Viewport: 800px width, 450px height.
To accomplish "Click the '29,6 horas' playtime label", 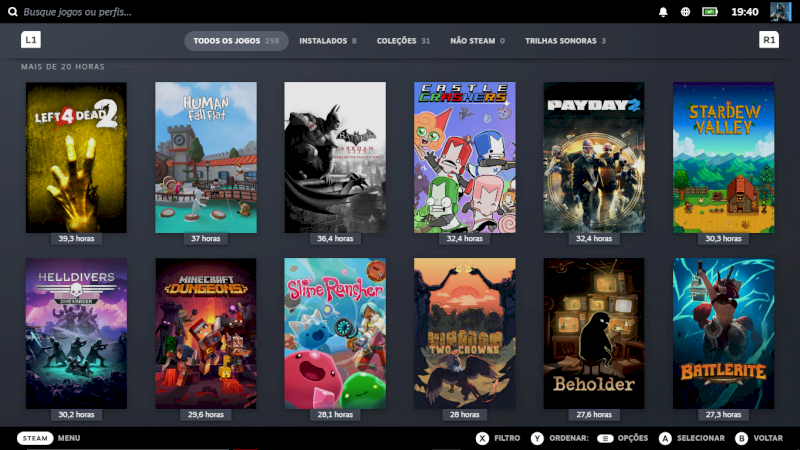I will click(x=206, y=414).
